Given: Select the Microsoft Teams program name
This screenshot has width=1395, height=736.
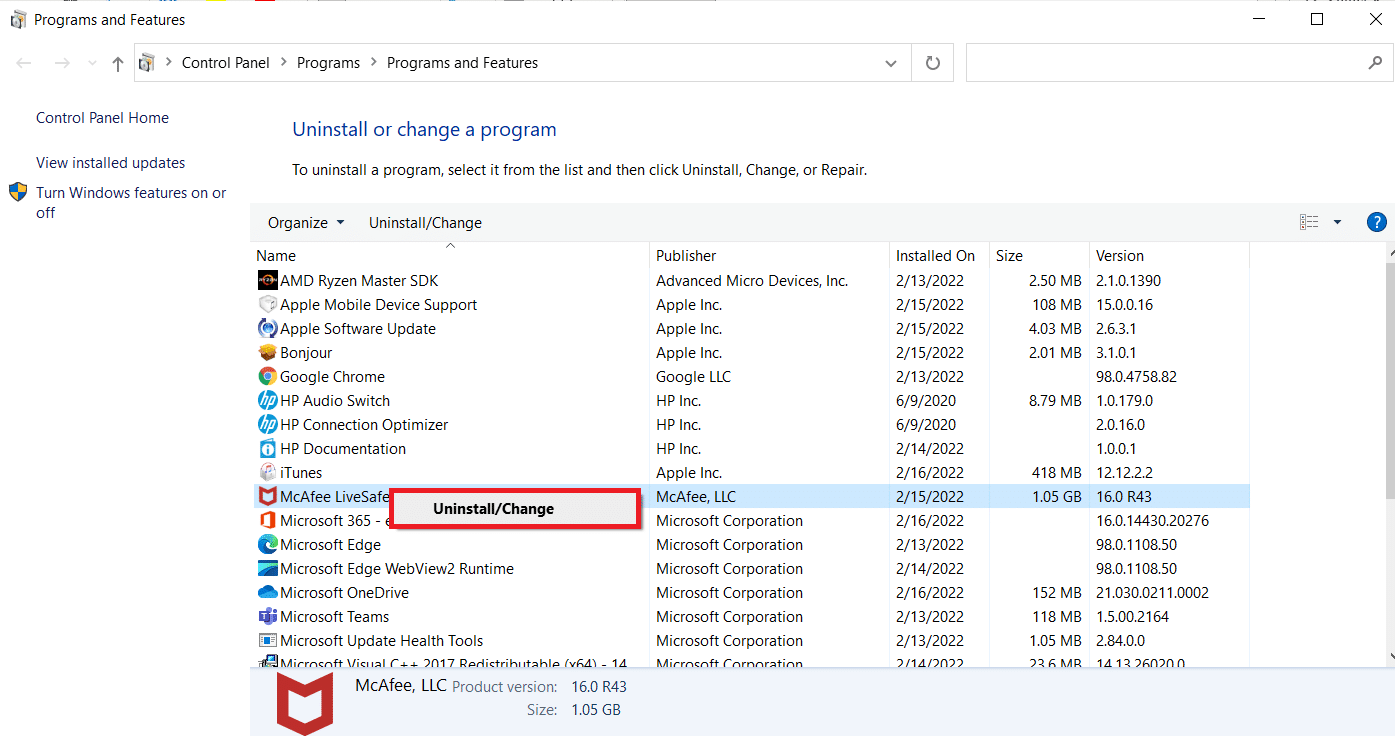Looking at the screenshot, I should pyautogui.click(x=334, y=617).
